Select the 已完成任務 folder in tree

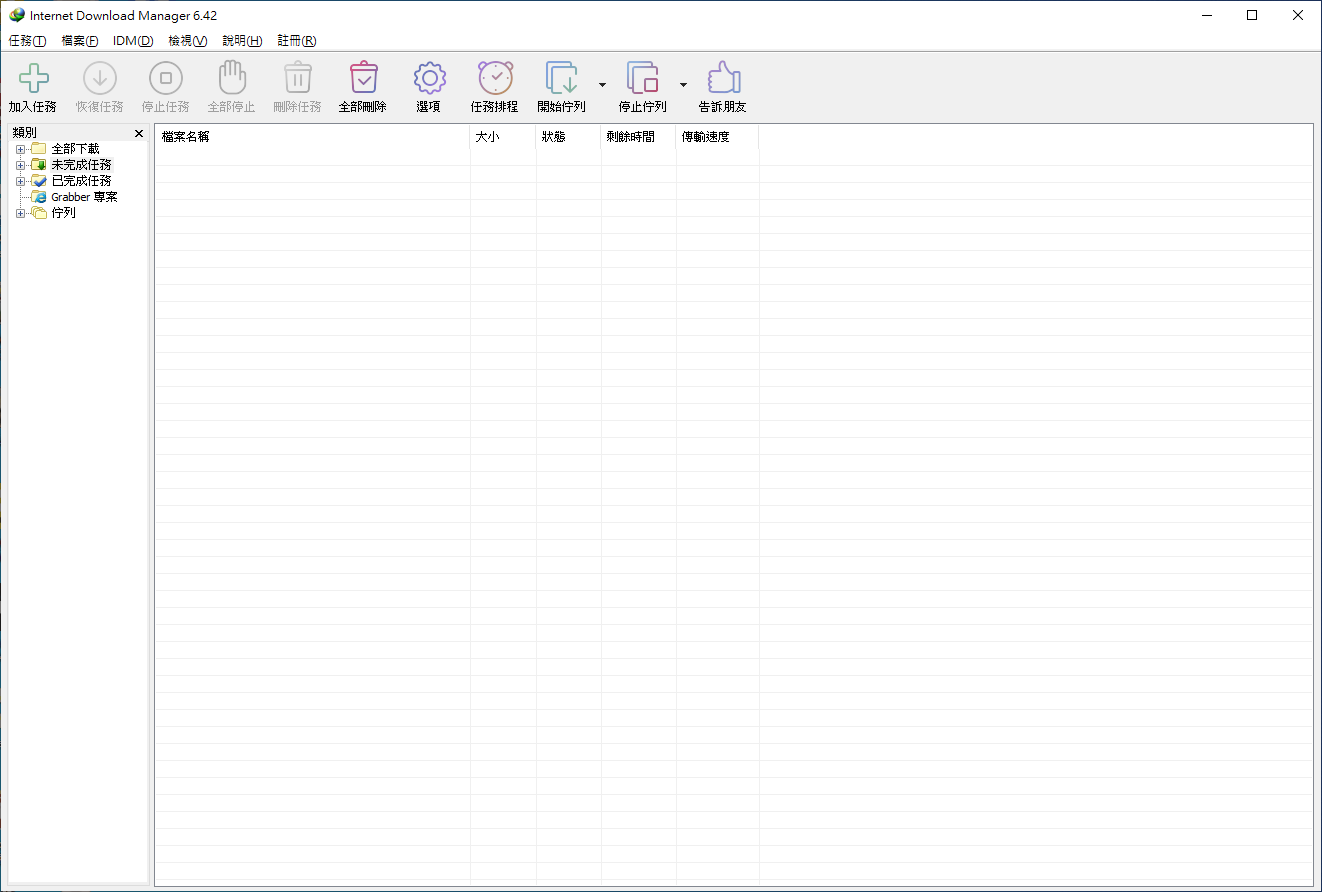(81, 181)
